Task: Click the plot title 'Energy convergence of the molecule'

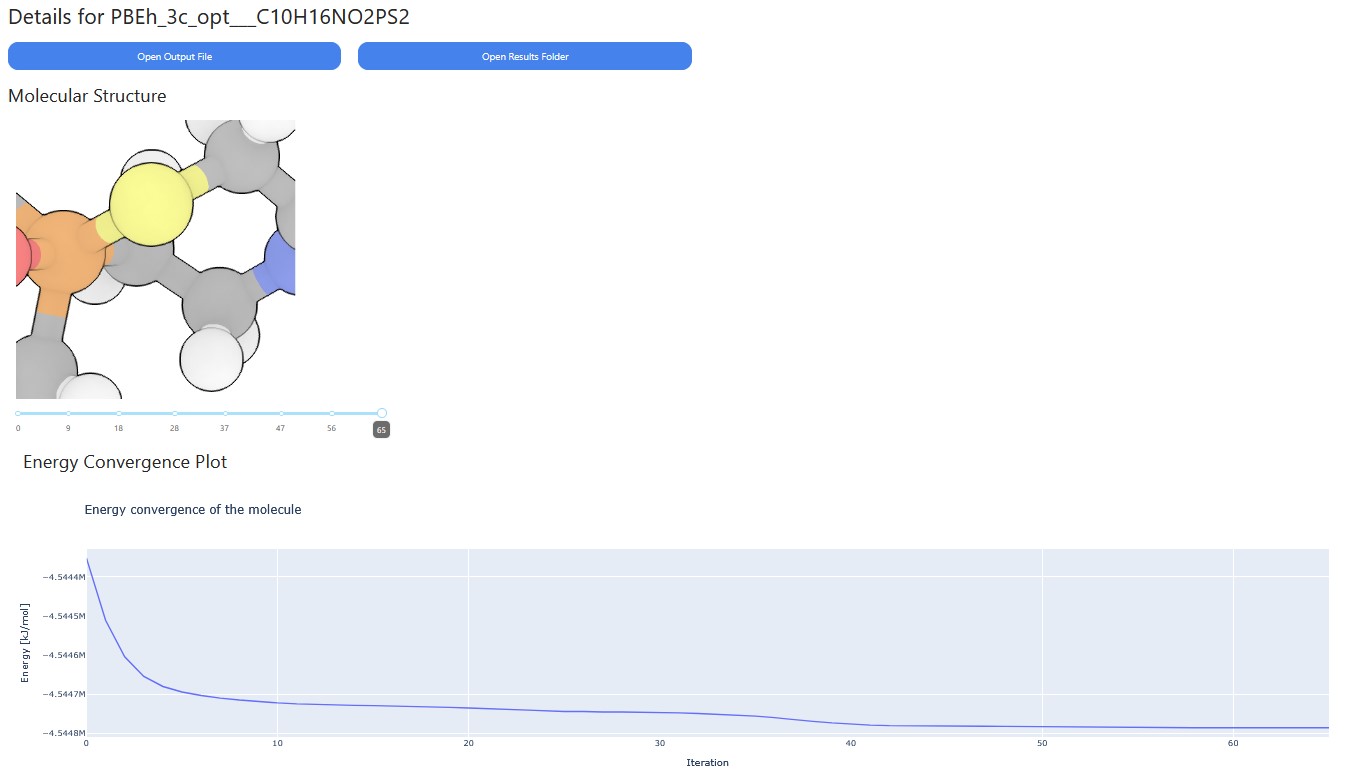Action: tap(193, 509)
